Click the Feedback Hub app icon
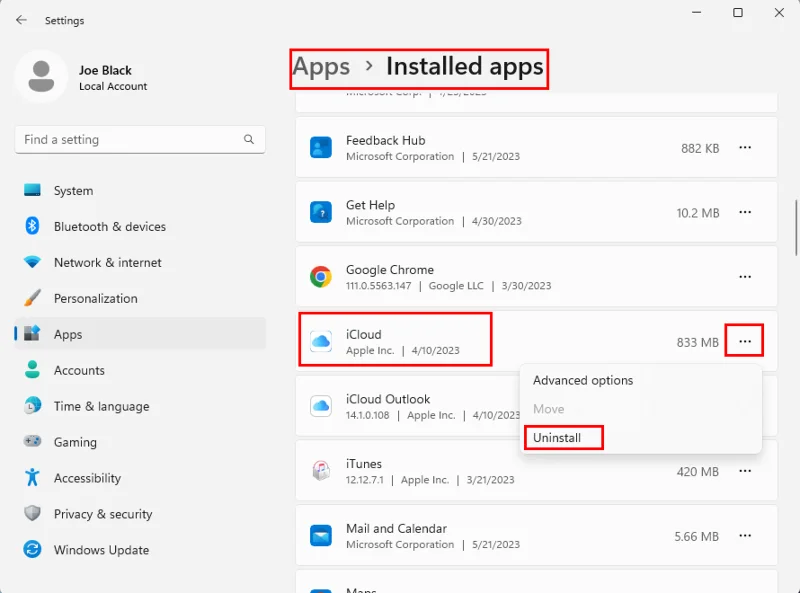Viewport: 800px width, 593px height. coord(321,147)
